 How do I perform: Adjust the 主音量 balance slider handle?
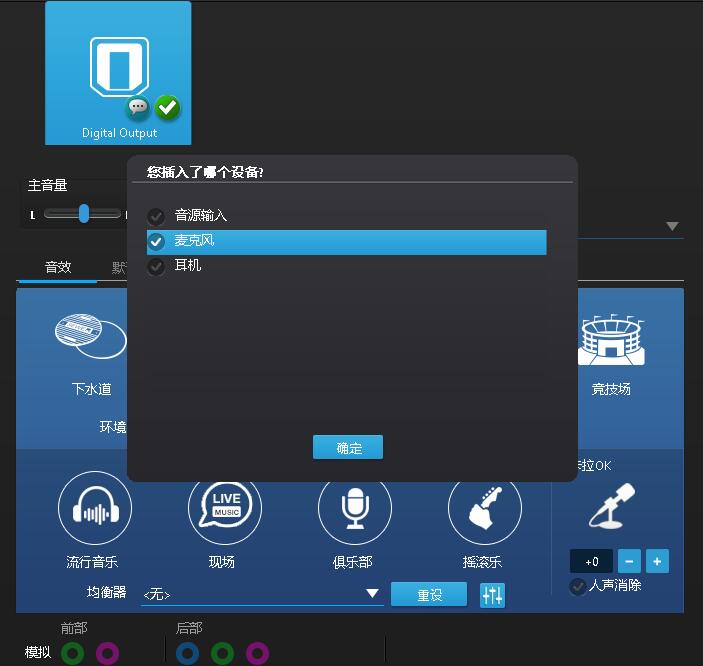click(x=84, y=213)
